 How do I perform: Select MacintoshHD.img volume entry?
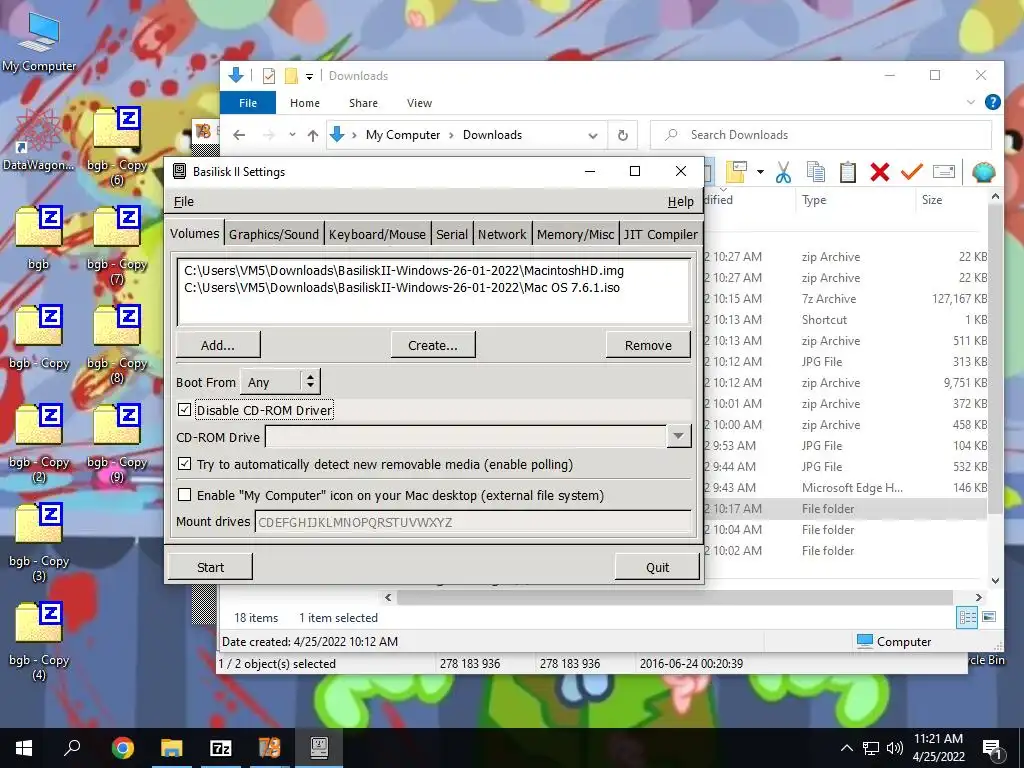(404, 270)
